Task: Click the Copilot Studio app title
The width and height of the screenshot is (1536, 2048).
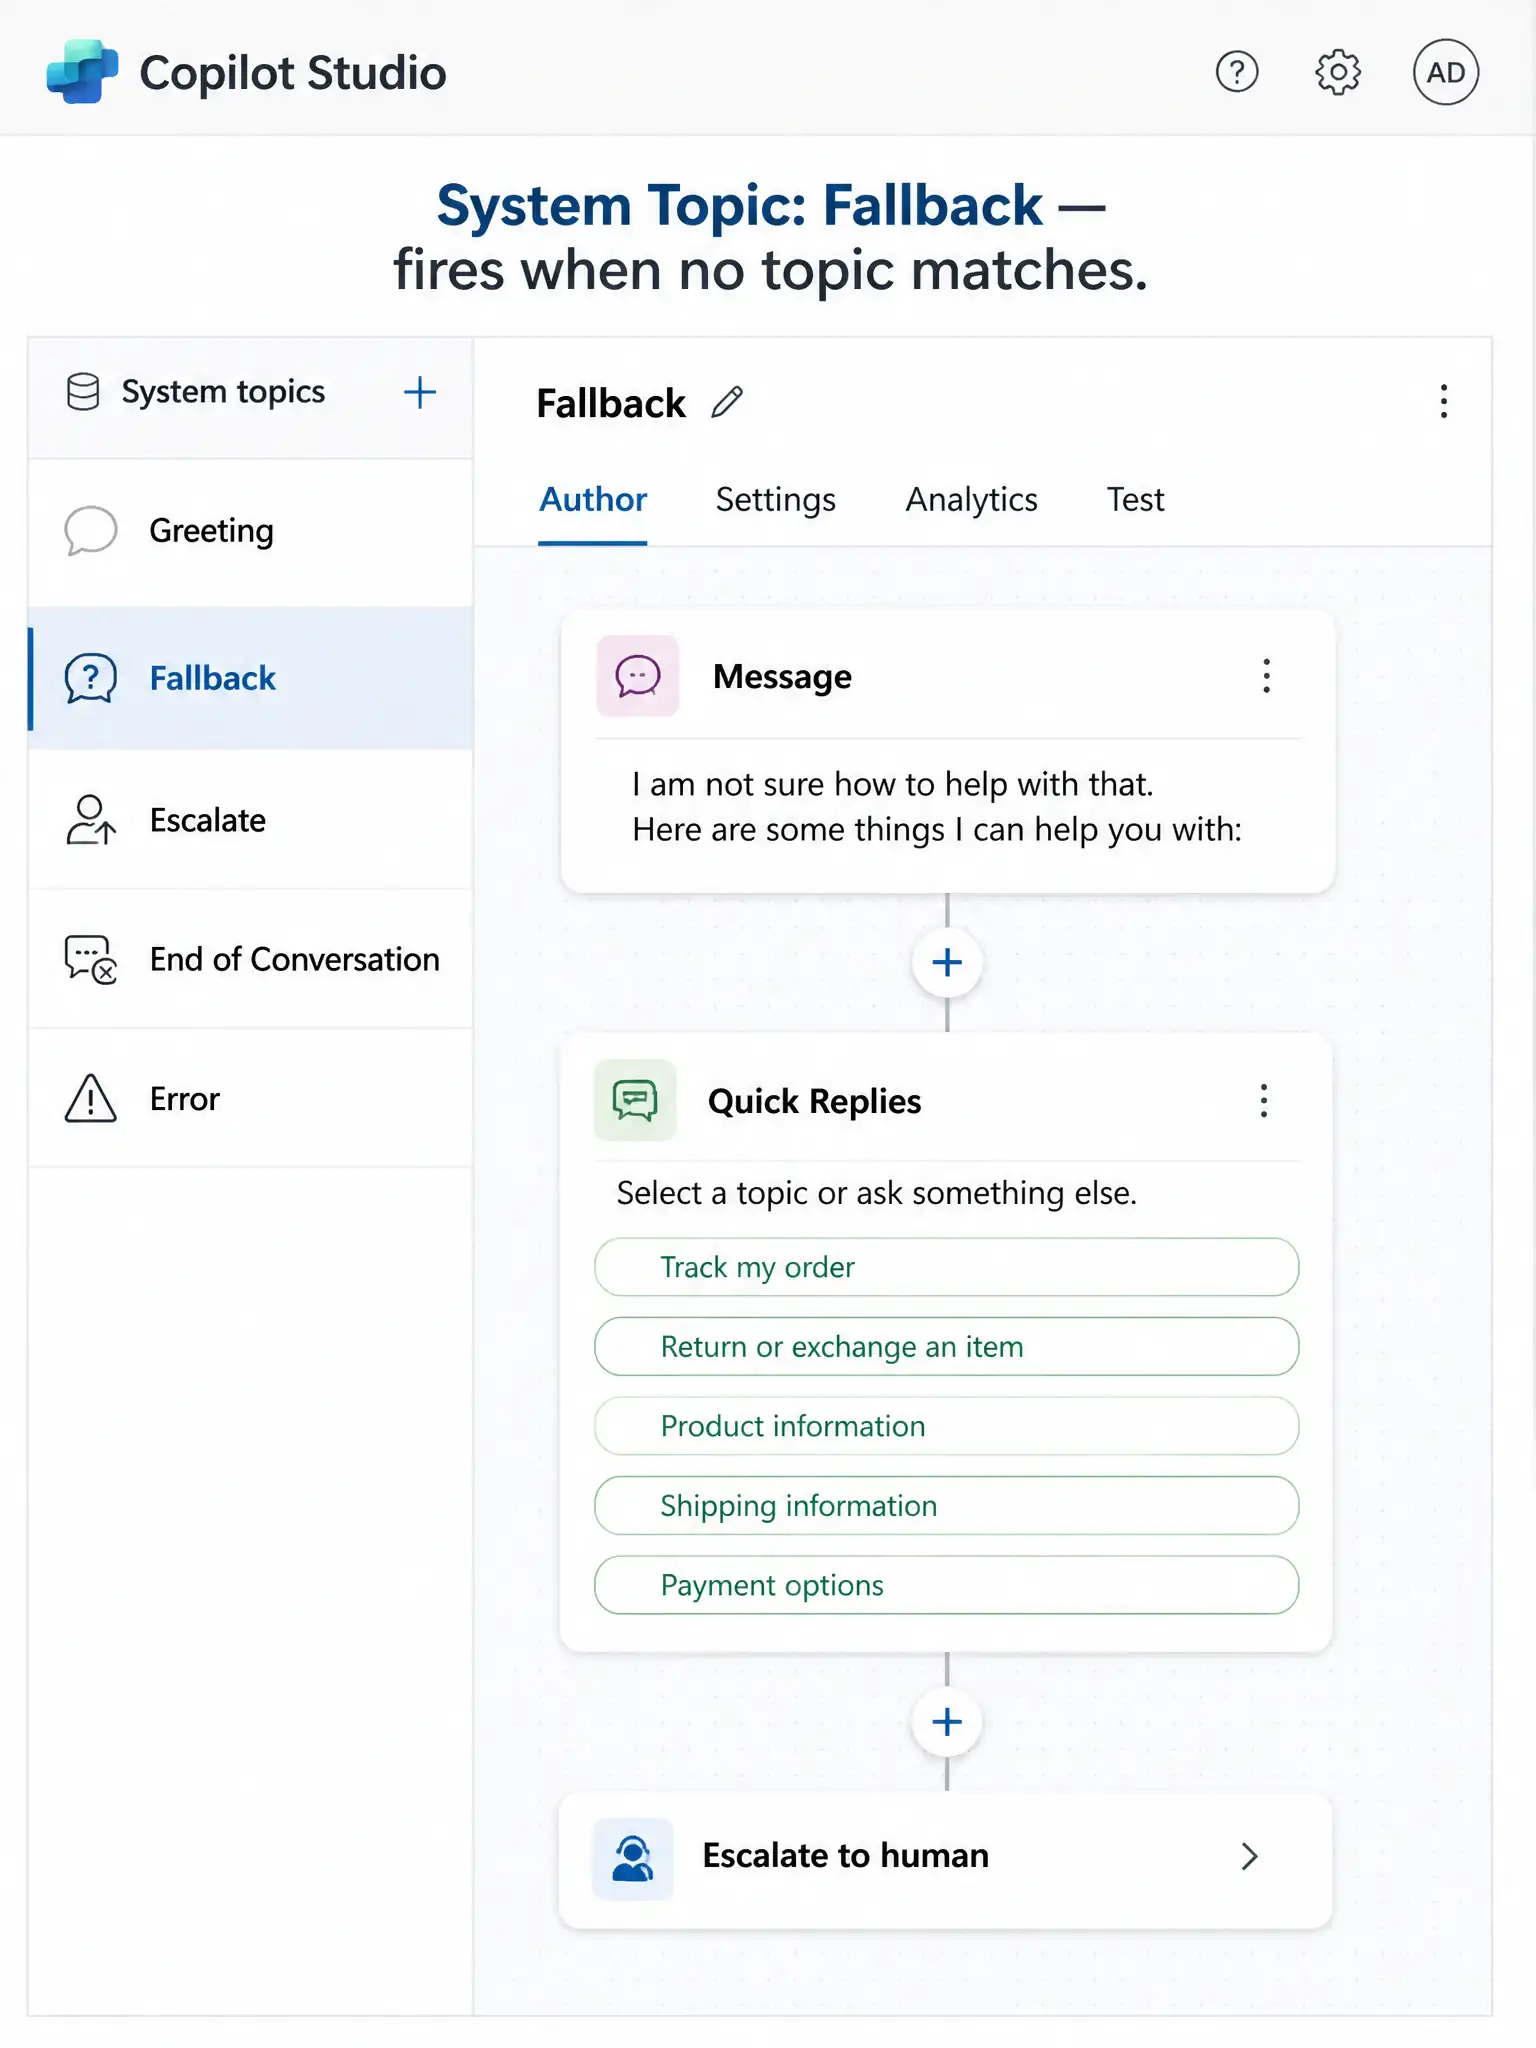Action: coord(293,73)
